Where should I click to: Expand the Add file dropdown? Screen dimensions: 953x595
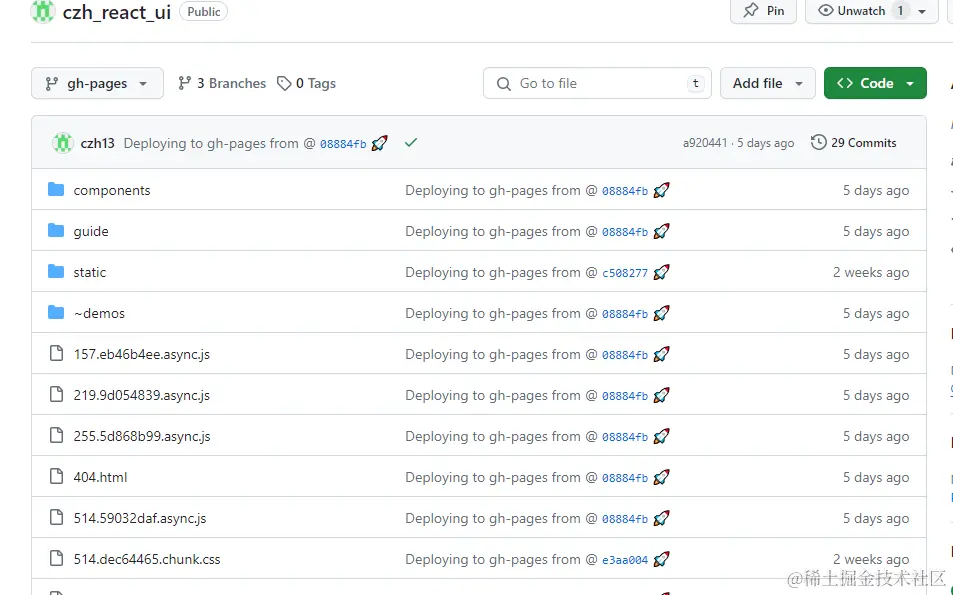pos(768,83)
